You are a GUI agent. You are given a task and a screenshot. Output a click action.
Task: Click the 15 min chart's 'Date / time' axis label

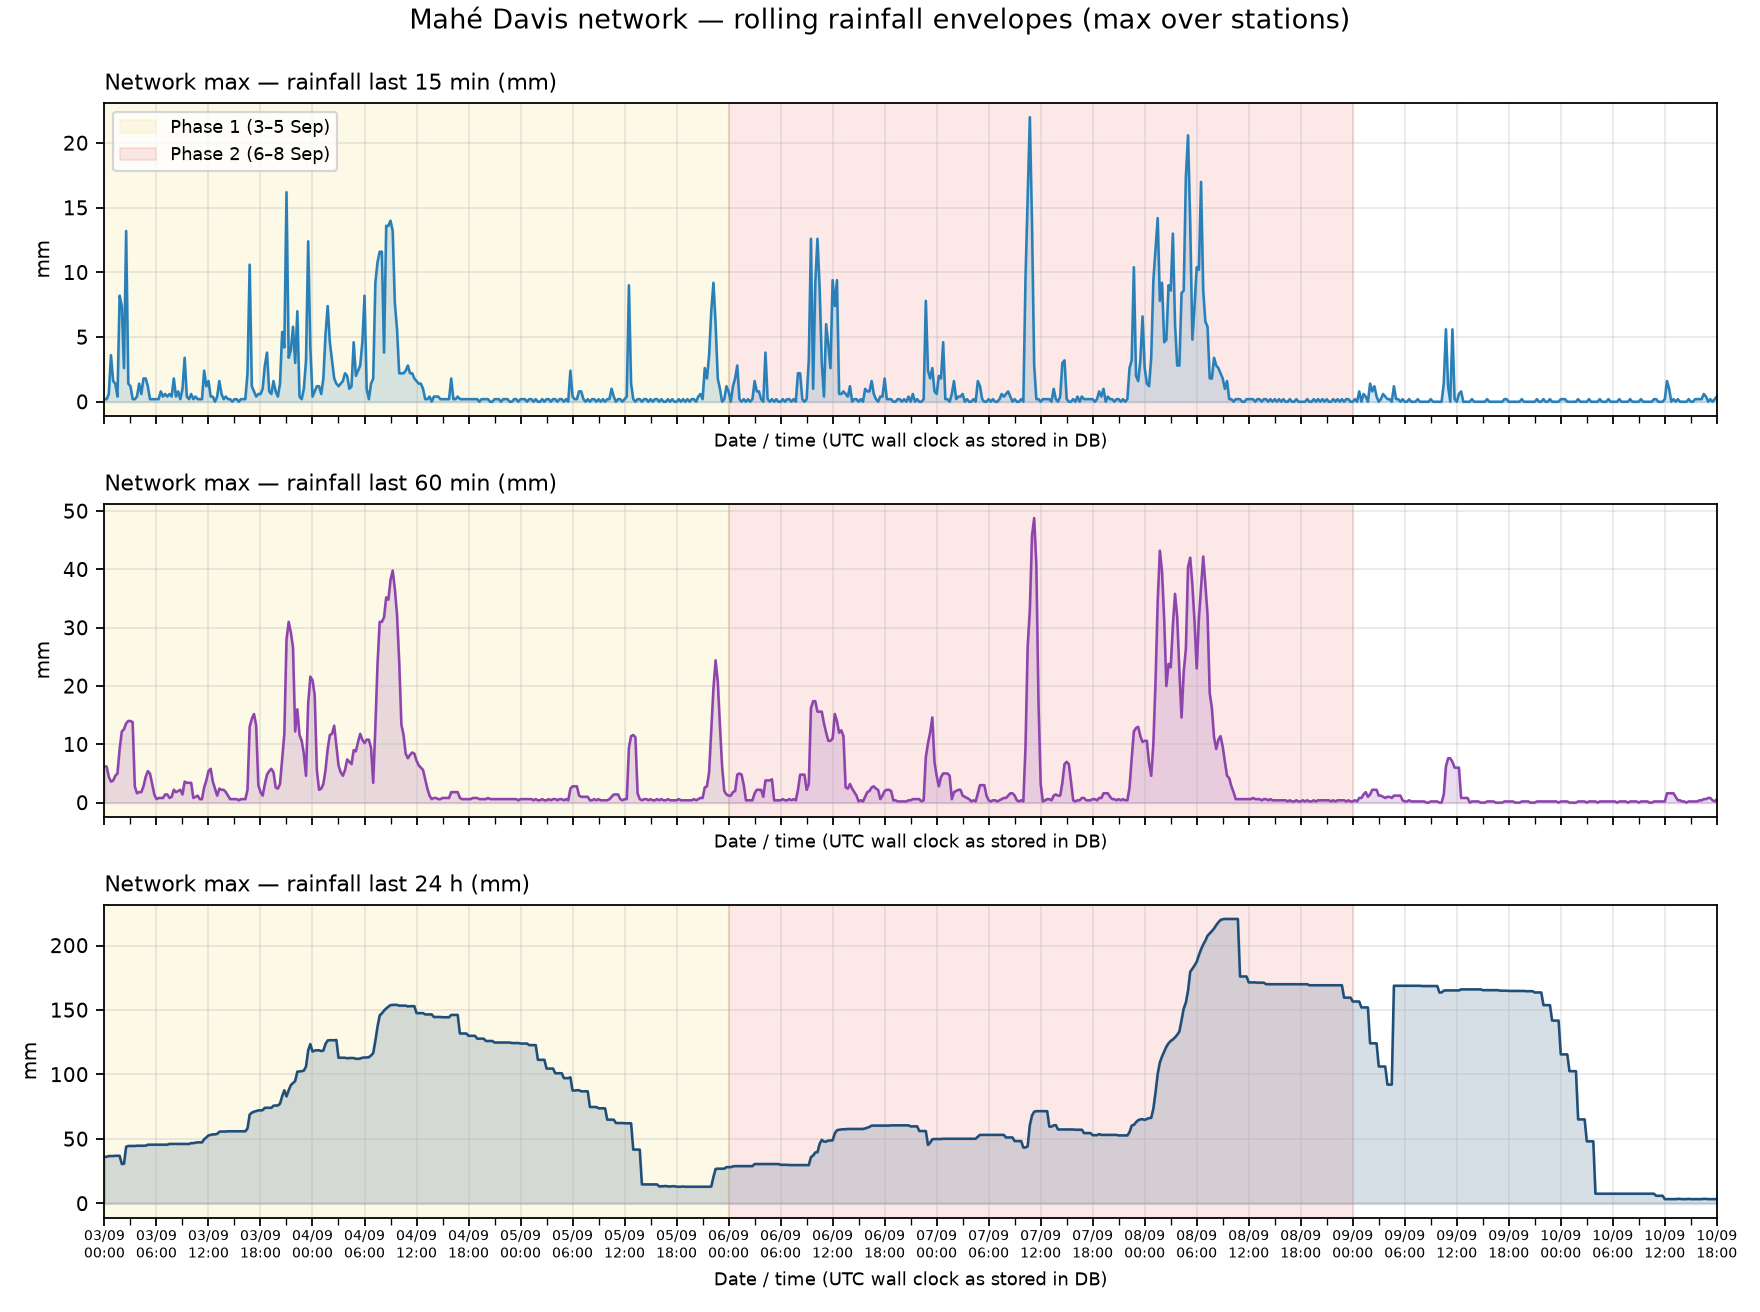(x=910, y=440)
